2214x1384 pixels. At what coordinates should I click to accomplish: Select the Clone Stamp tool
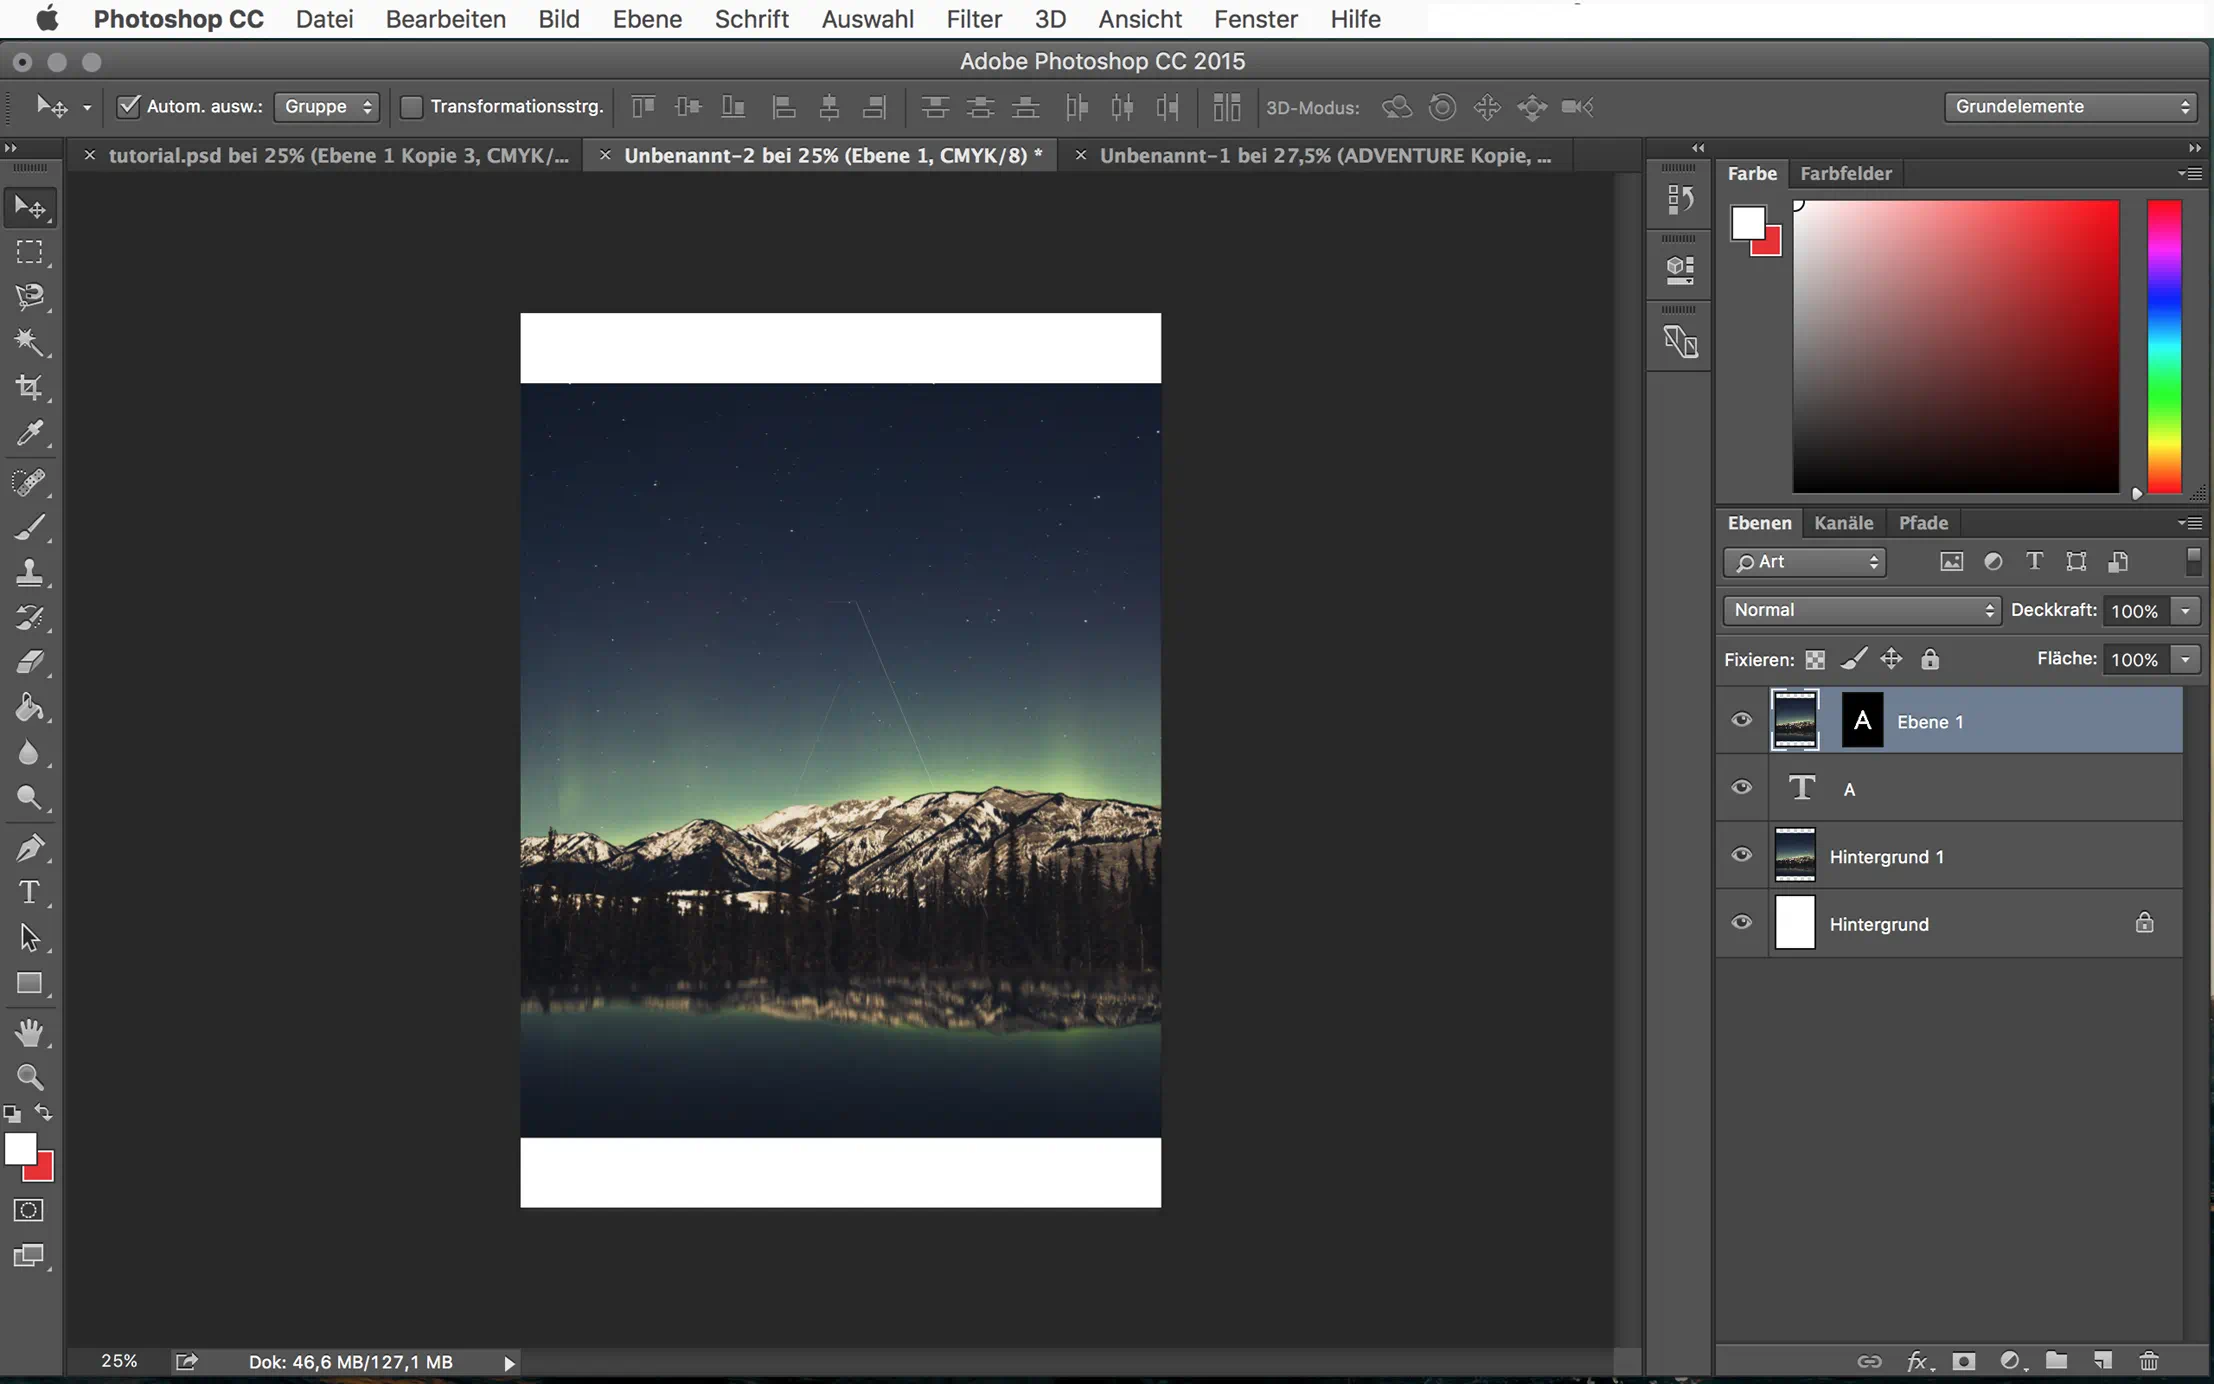coord(29,572)
